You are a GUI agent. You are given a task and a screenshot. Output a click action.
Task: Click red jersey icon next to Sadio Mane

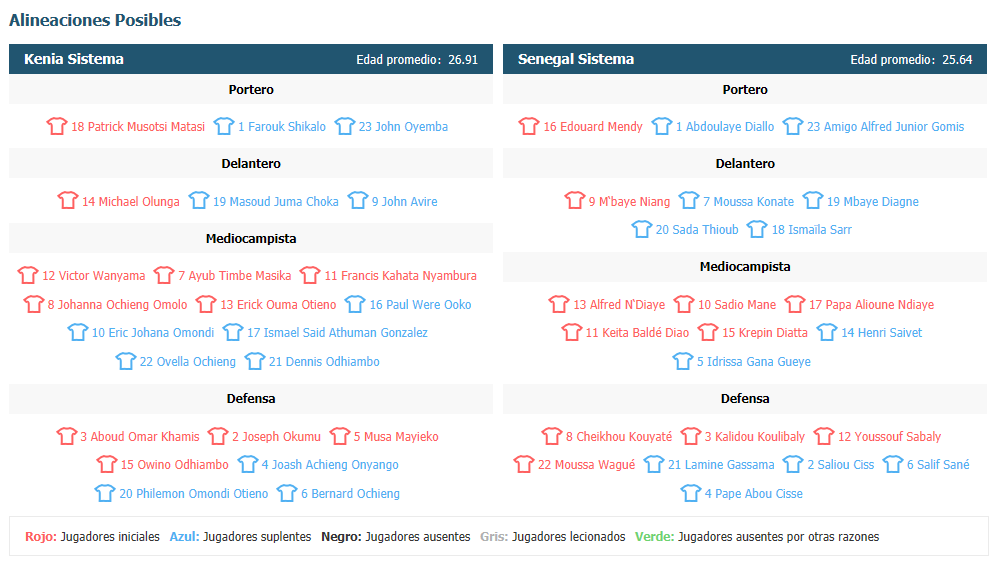click(683, 304)
